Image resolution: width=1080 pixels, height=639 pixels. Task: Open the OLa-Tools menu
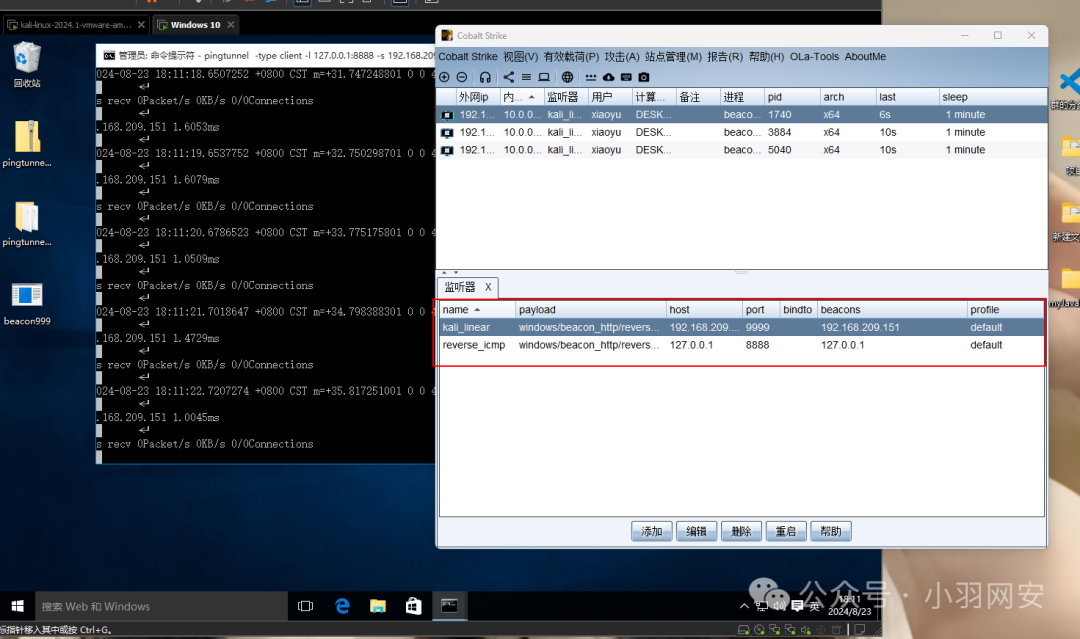tap(814, 56)
